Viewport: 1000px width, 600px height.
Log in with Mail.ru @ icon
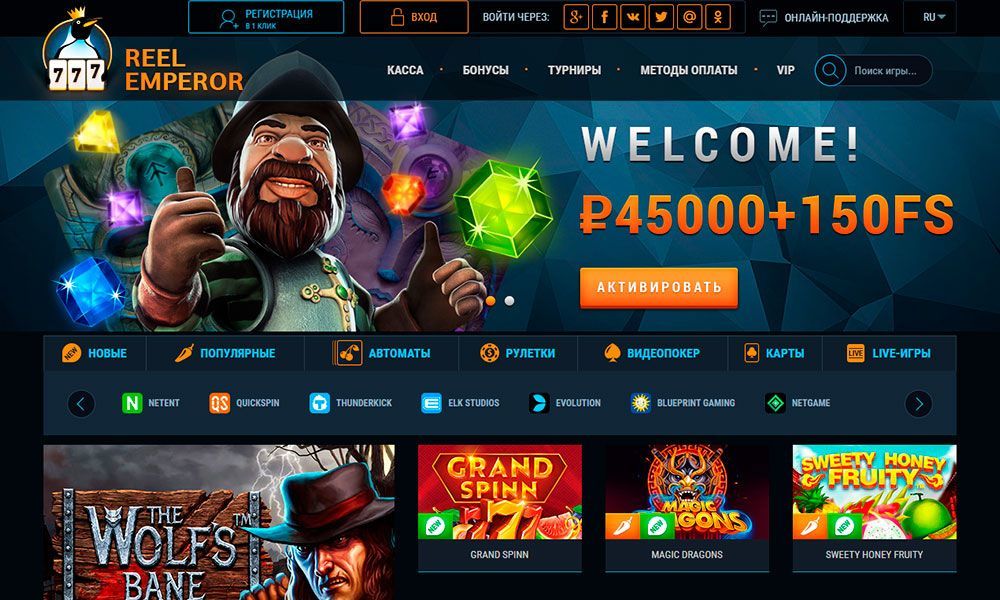689,17
